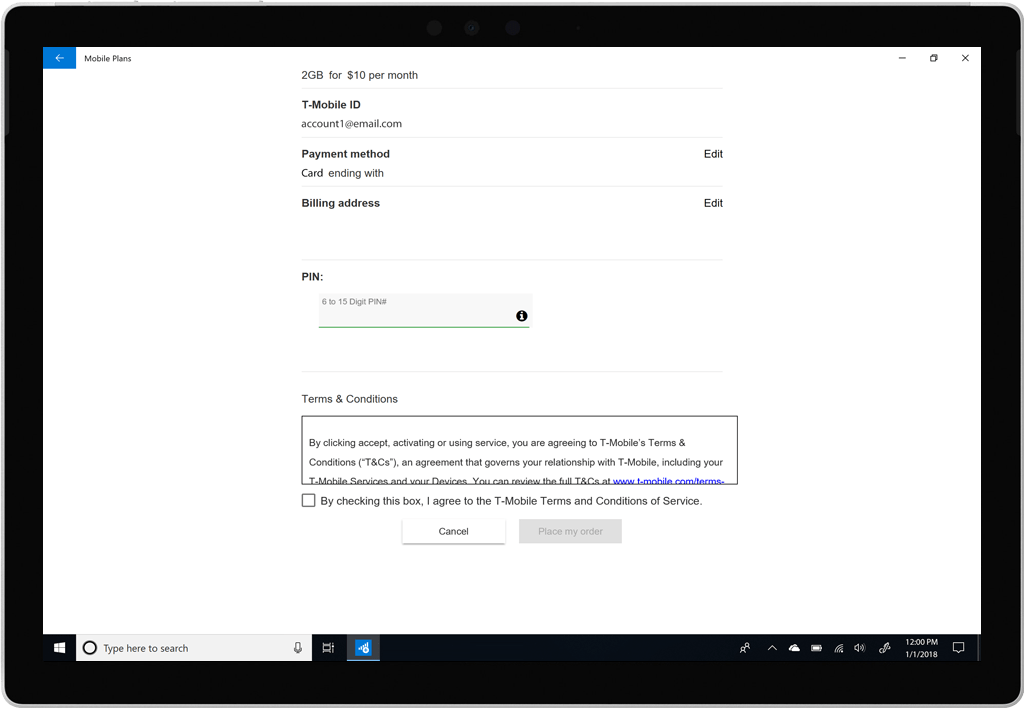Focus the 6 to 15 Digit PIN field
The height and width of the screenshot is (708, 1024).
[424, 310]
